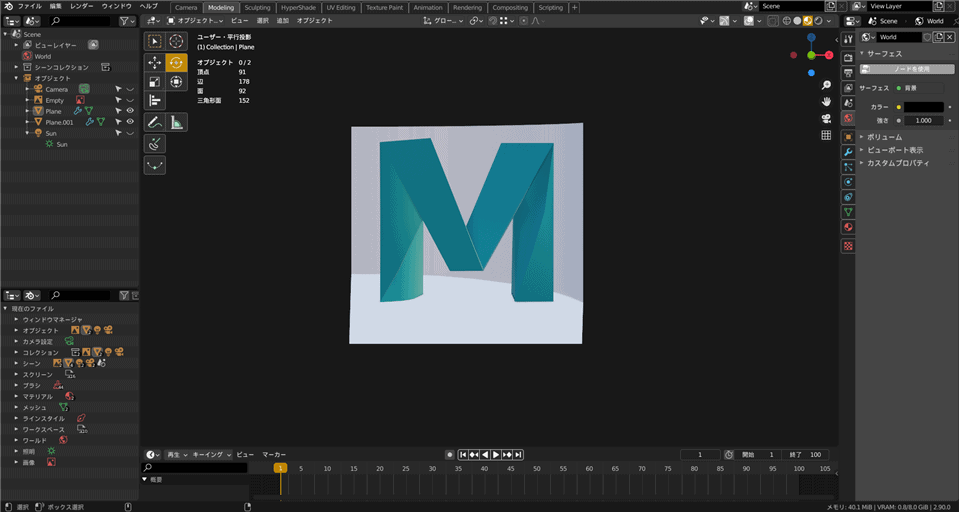Image resolution: width=959 pixels, height=512 pixels.
Task: Open the キーイング dropdown
Action: 212,454
